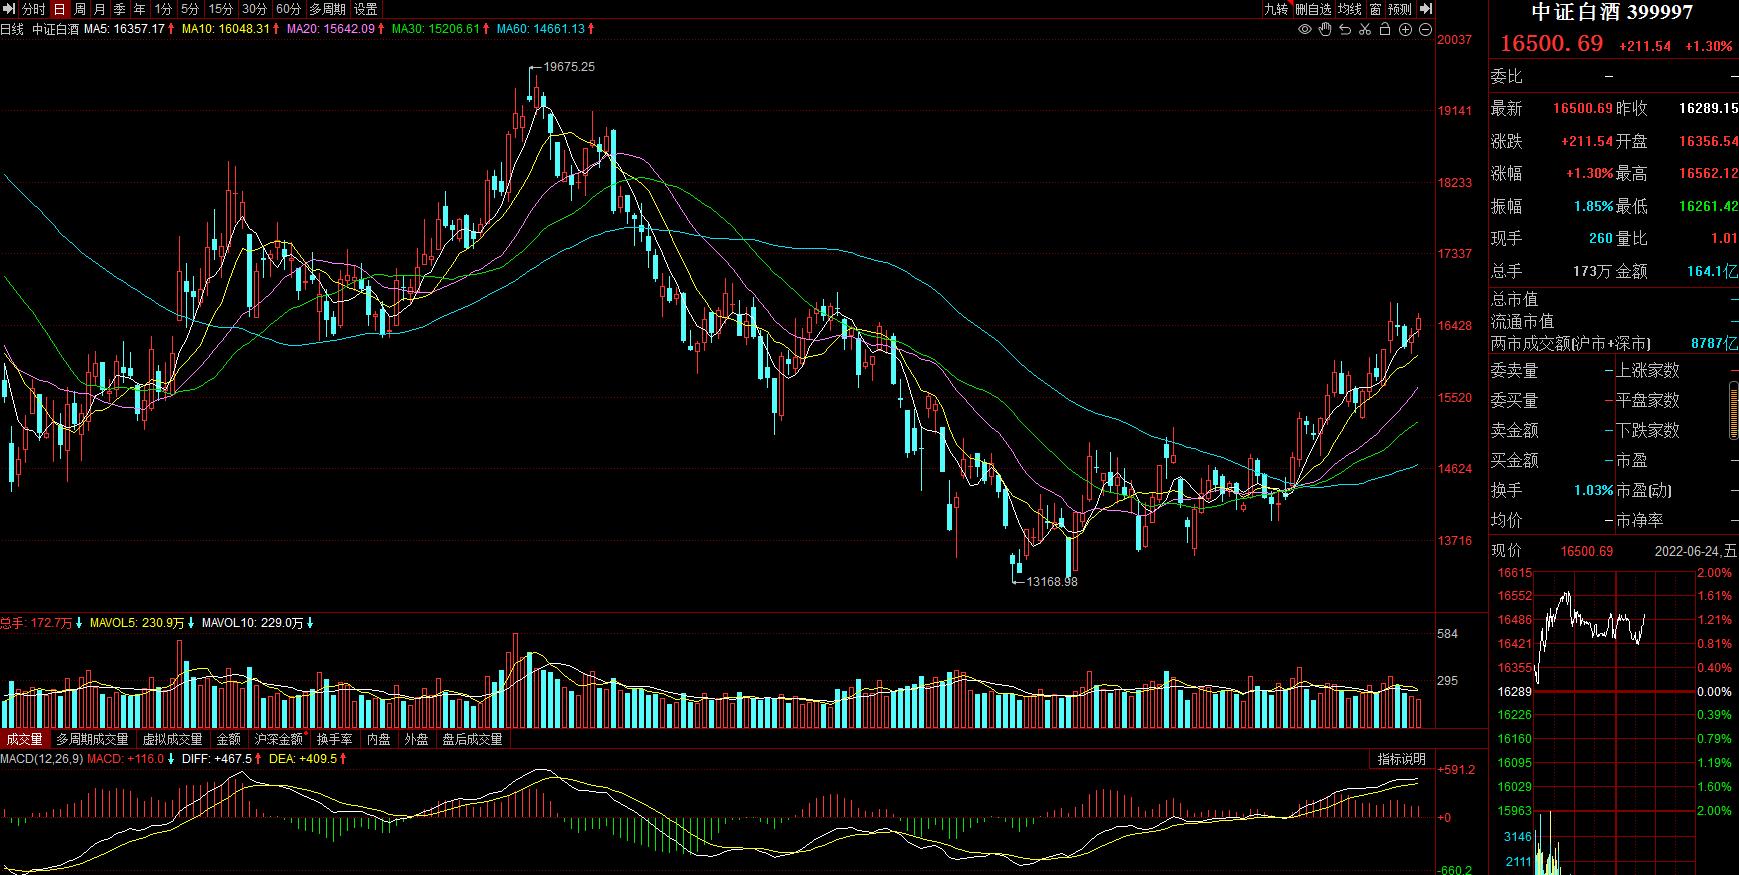This screenshot has width=1739, height=875.
Task: Select the 换手率 turnover tab
Action: [335, 739]
